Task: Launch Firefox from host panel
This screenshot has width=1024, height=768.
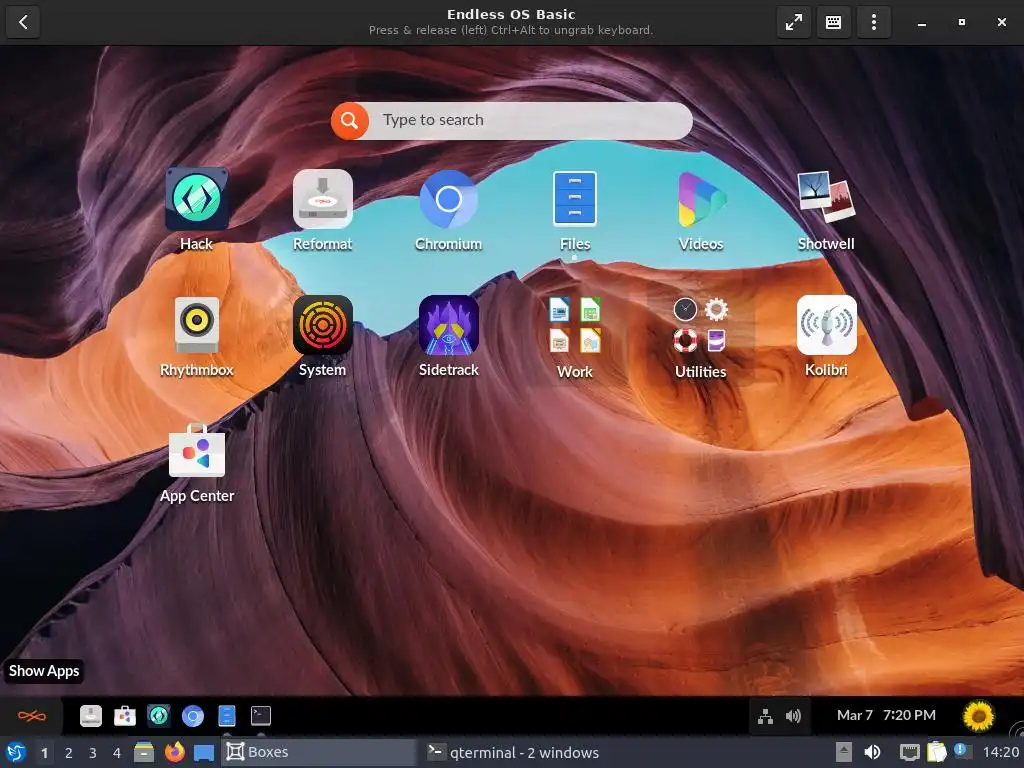Action: 174,753
